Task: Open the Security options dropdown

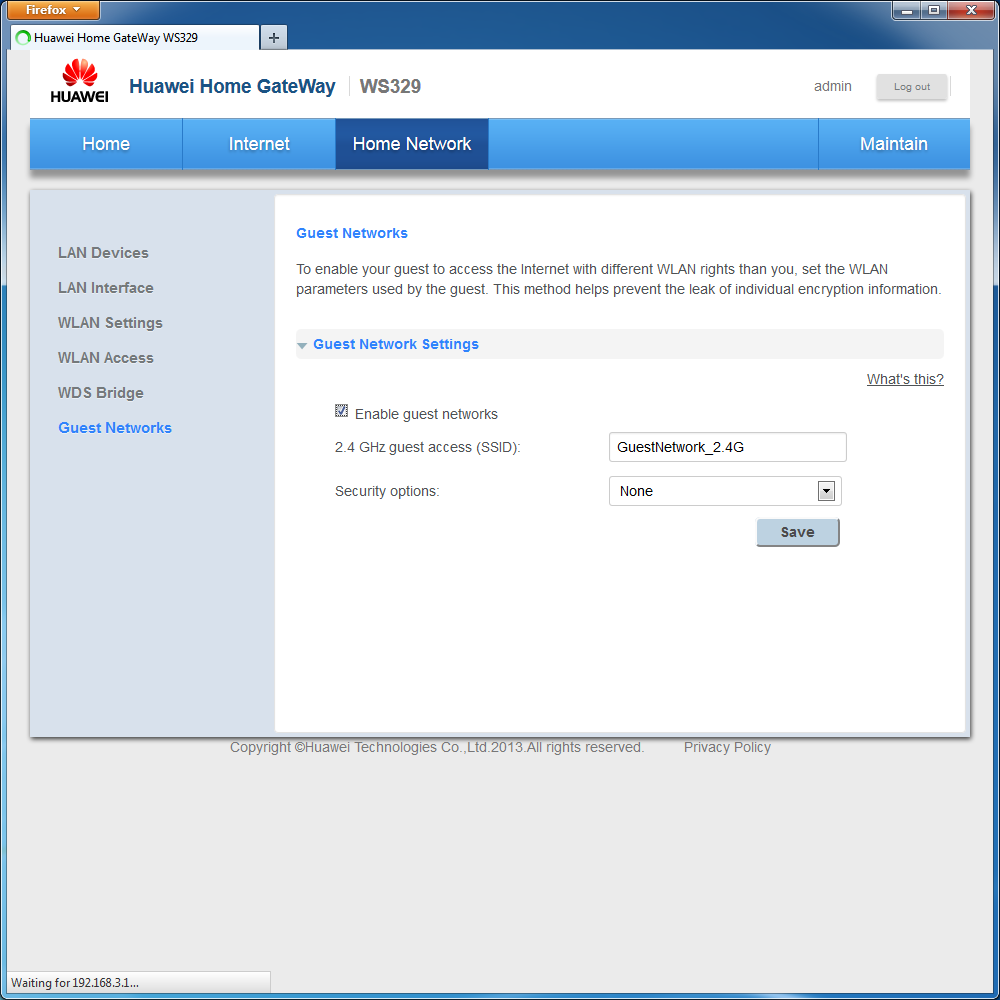Action: click(x=725, y=491)
